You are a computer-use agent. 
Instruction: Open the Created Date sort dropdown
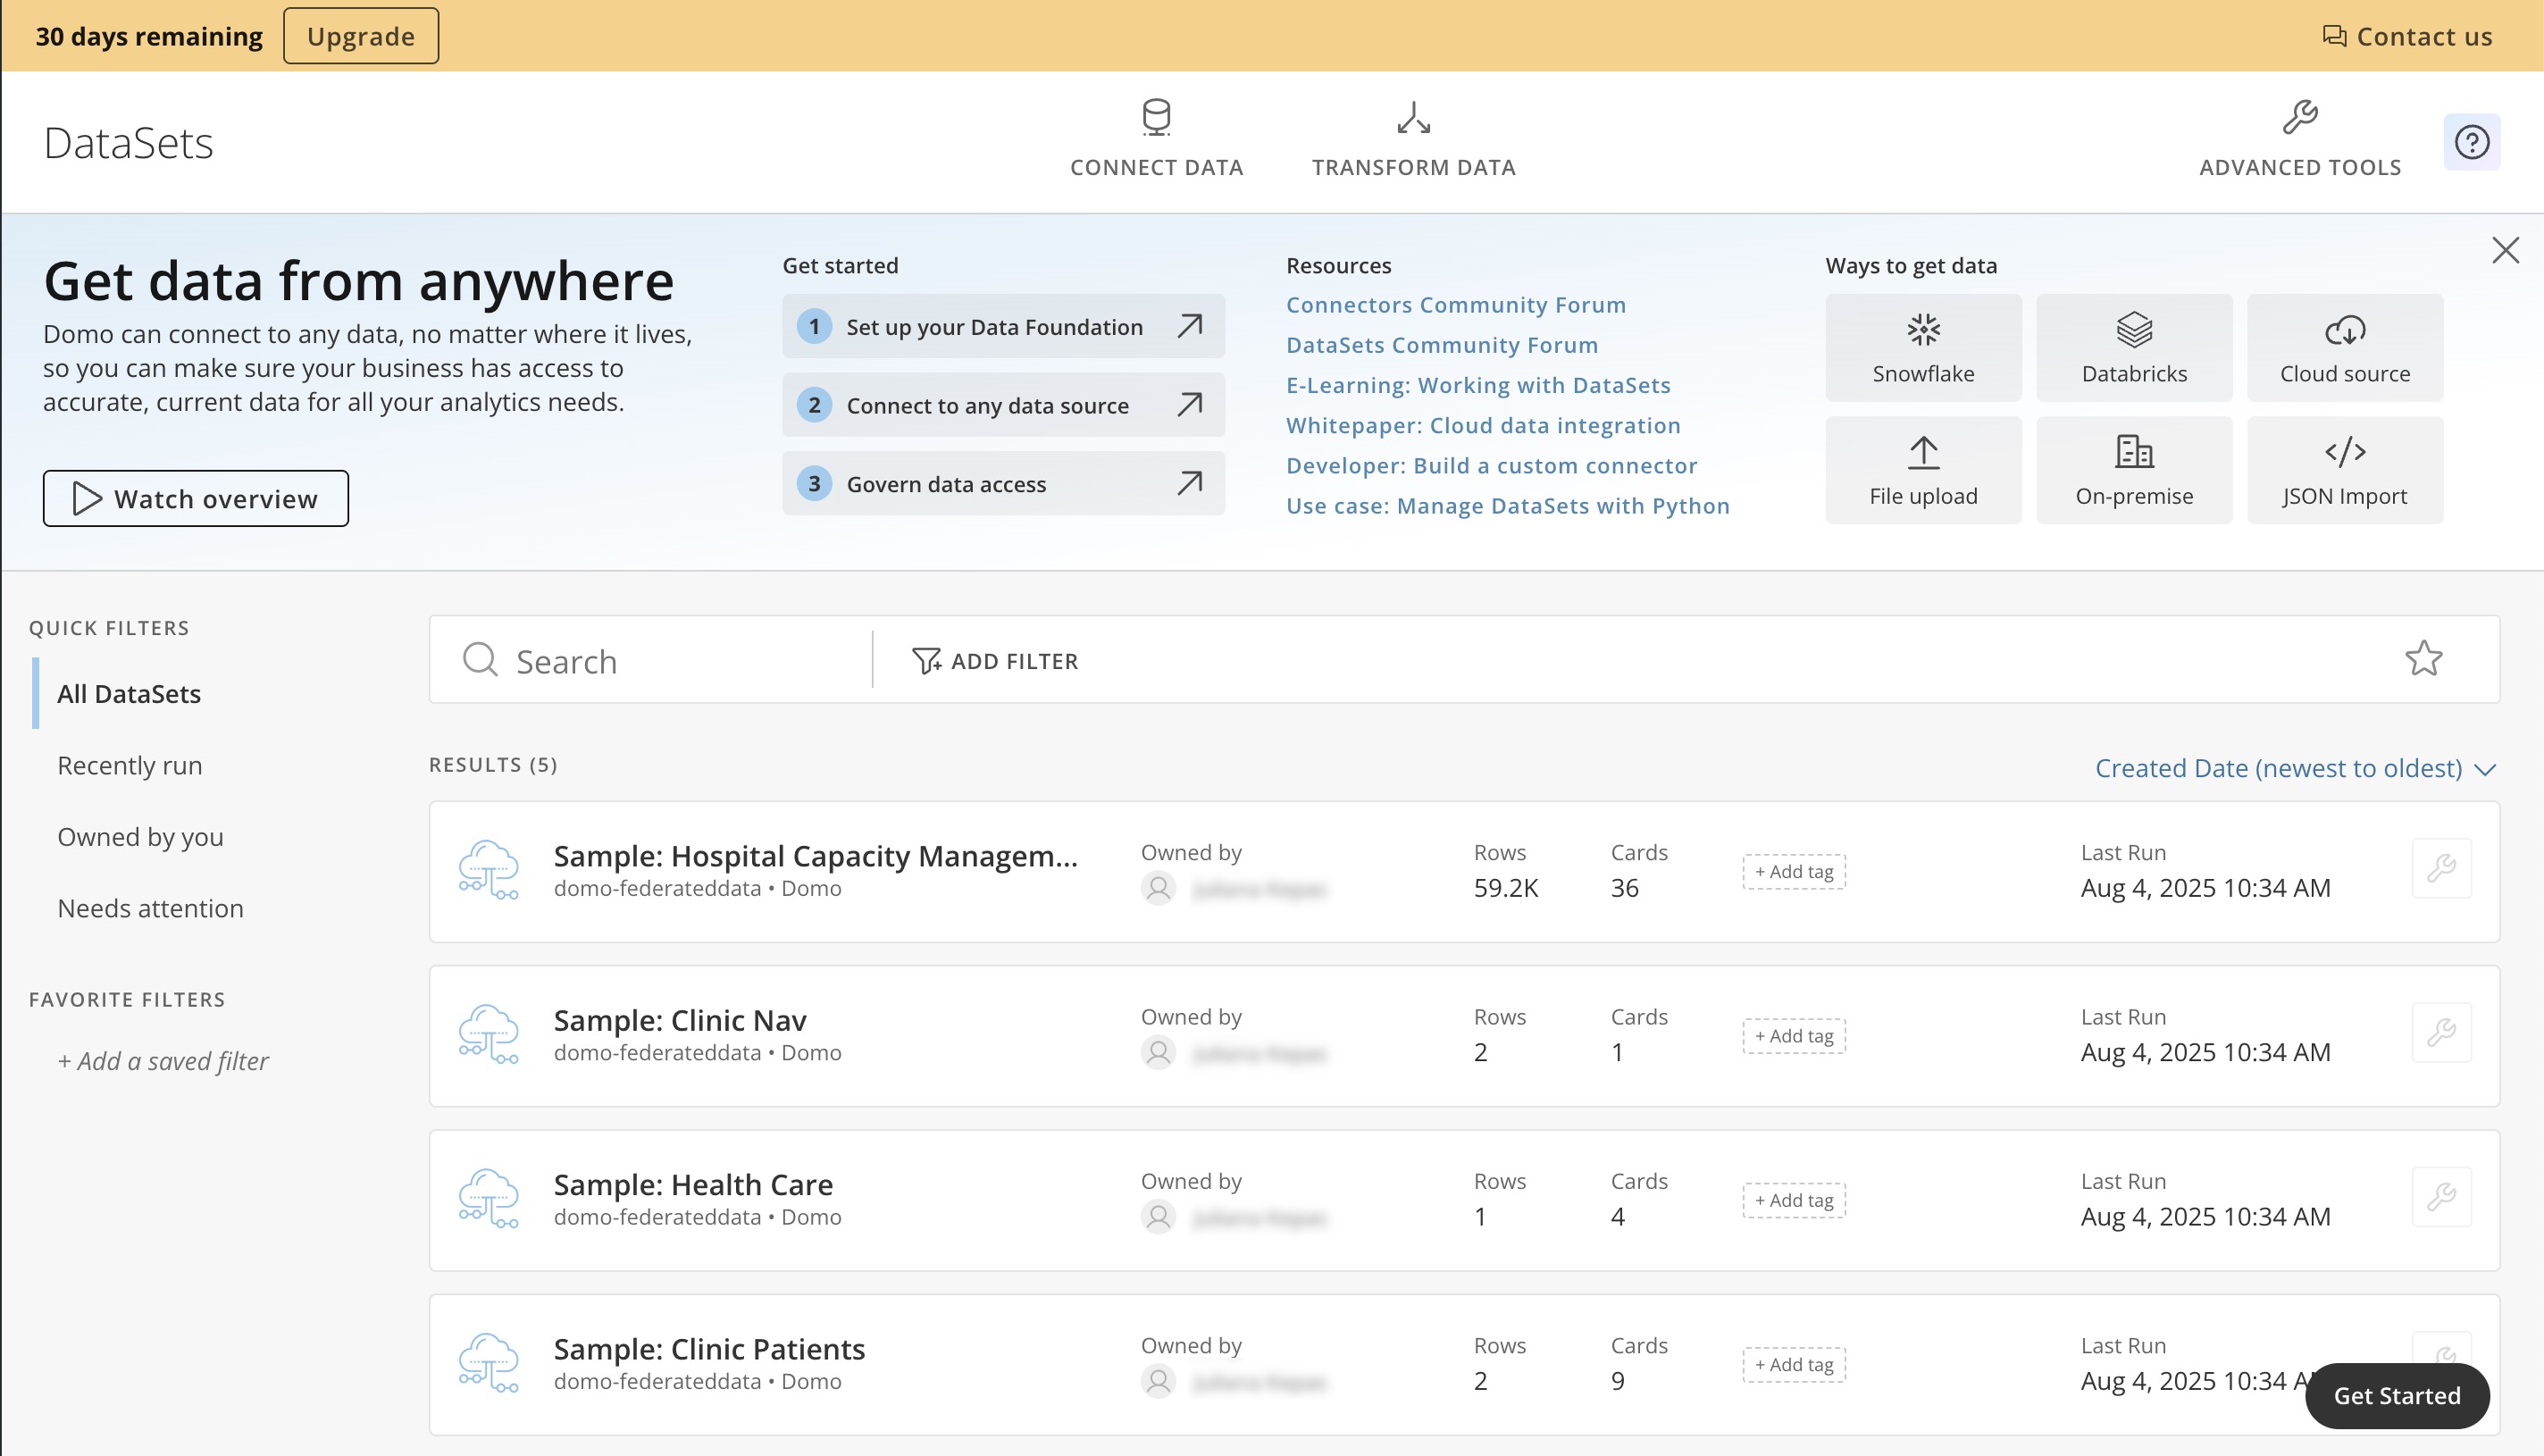pos(2296,768)
